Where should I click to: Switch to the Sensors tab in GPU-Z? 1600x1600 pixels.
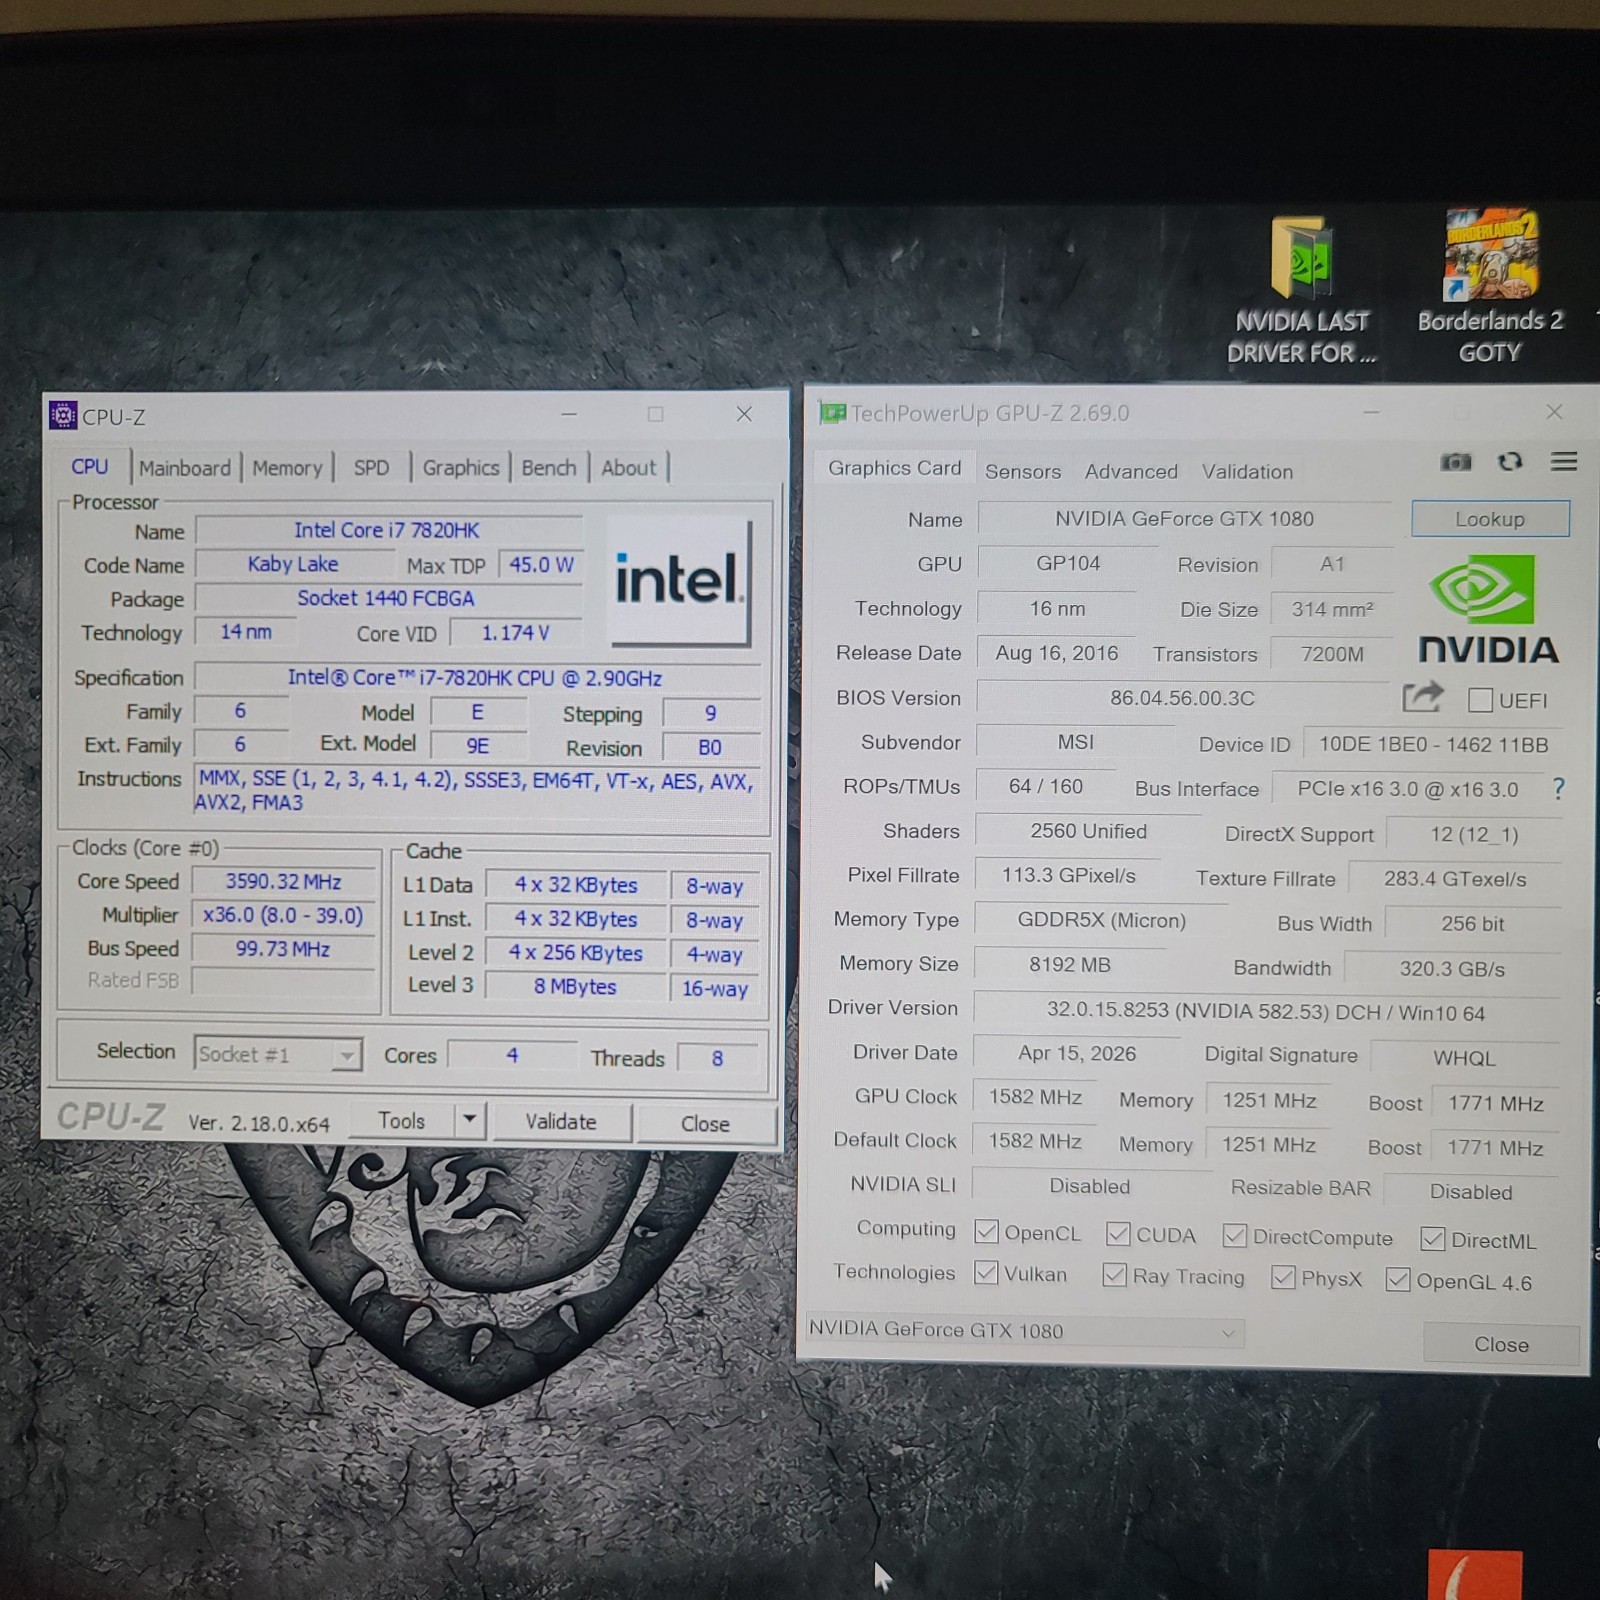tap(1023, 471)
